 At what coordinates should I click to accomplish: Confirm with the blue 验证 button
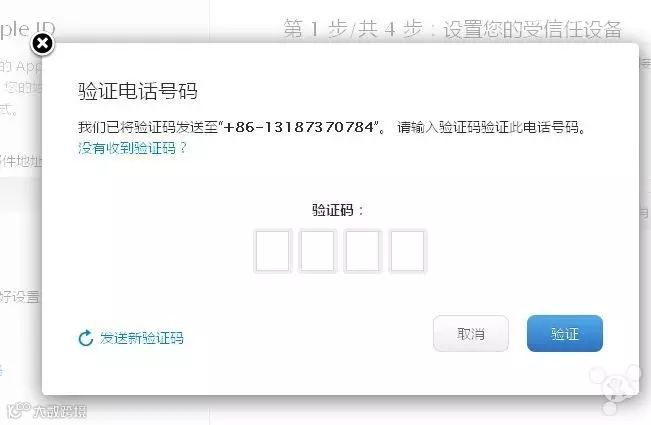[x=565, y=334]
